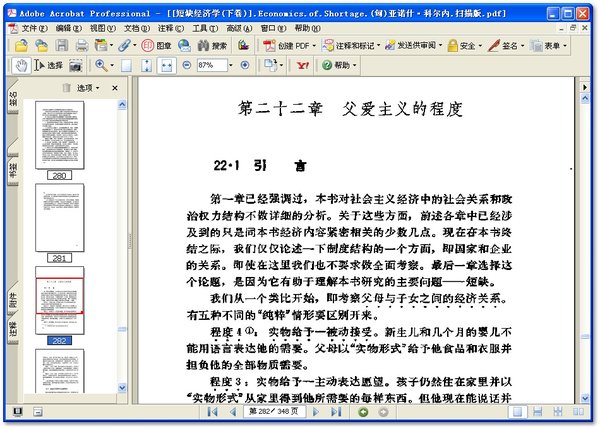Choose the 选择 text select tool
This screenshot has height=429, width=600.
pos(48,65)
